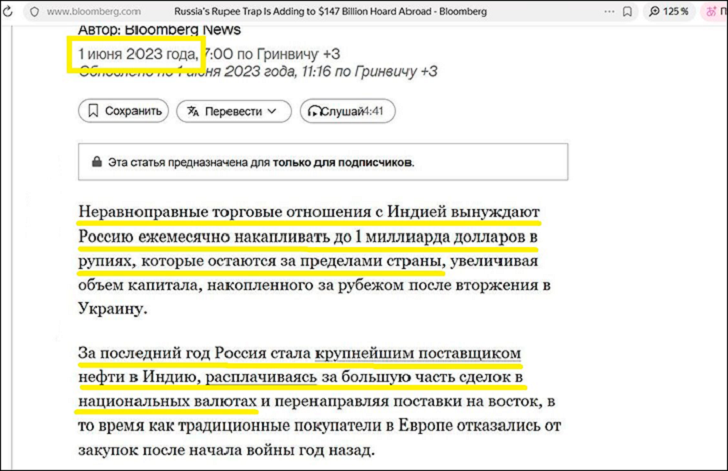Play article audio with Слушай button

coord(347,111)
